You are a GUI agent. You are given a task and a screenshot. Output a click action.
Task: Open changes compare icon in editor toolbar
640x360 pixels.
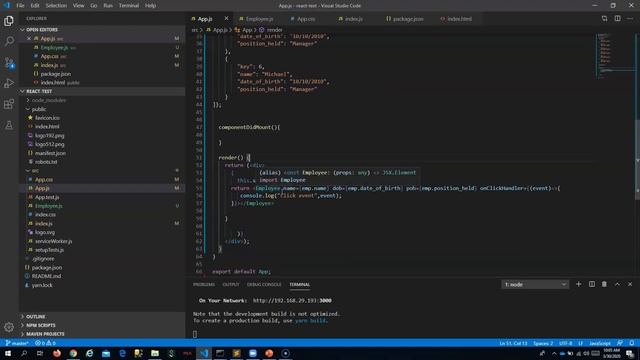click(604, 18)
